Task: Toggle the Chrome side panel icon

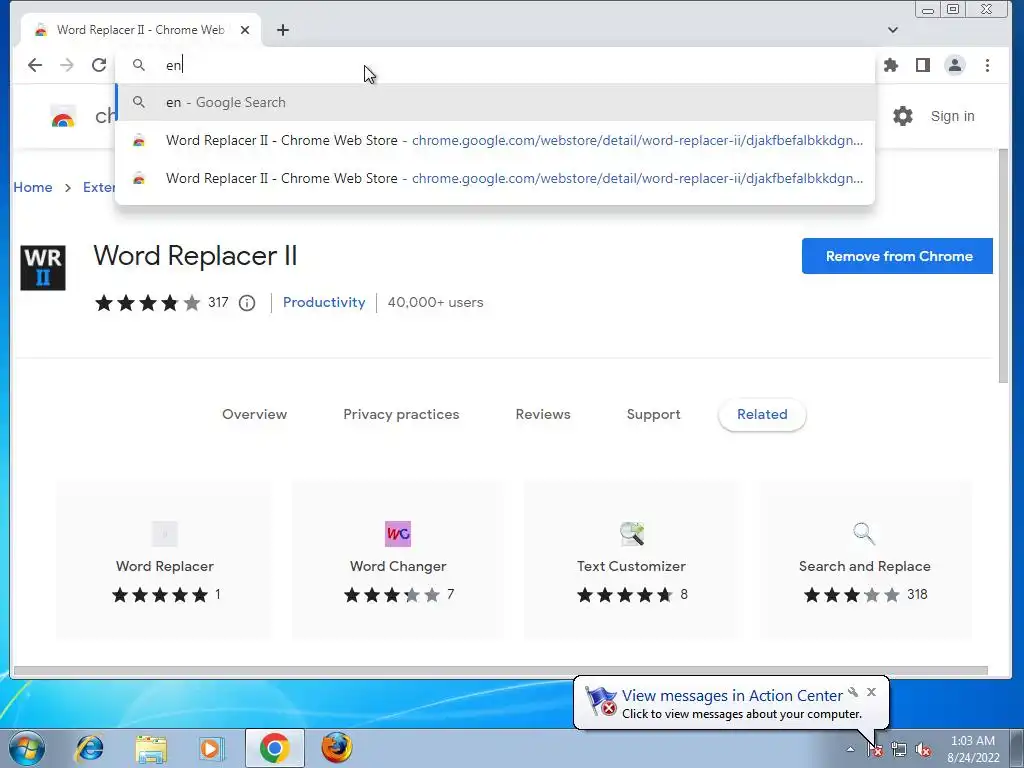Action: [923, 65]
